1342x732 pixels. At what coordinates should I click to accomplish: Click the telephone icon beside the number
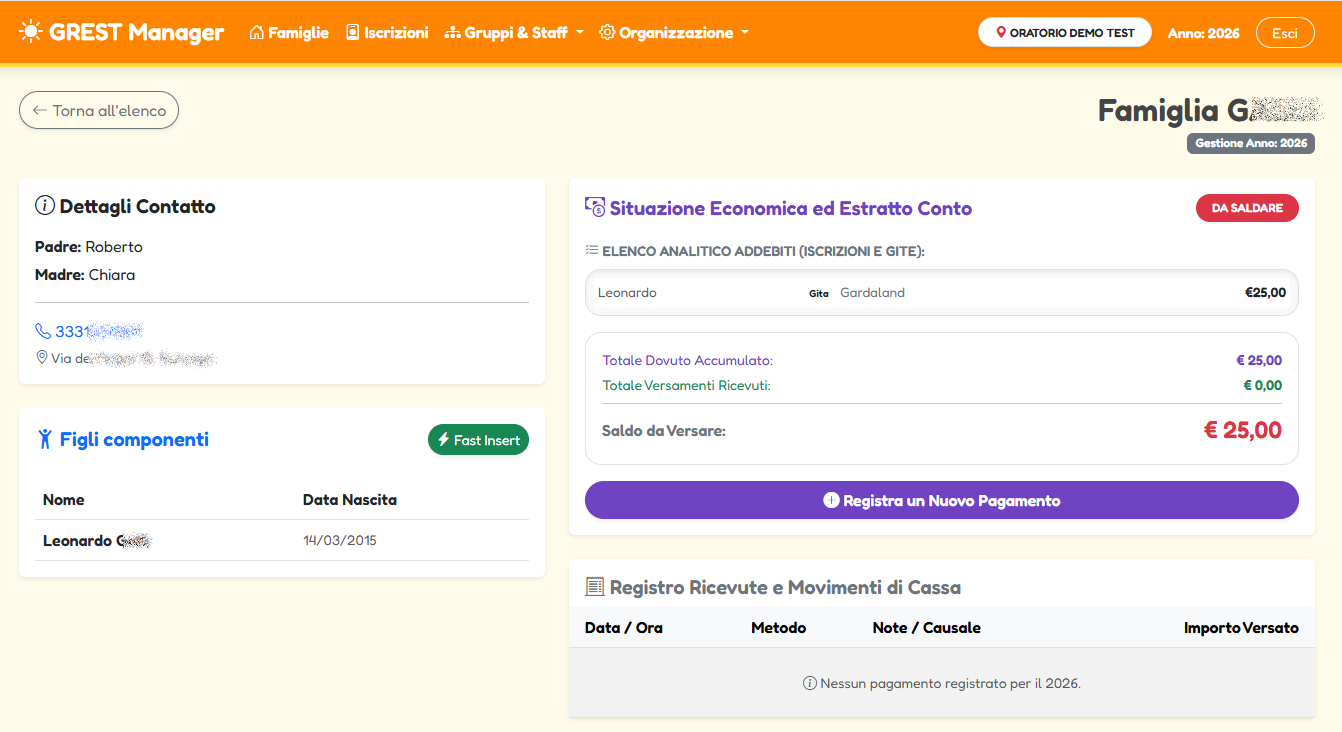(x=43, y=331)
